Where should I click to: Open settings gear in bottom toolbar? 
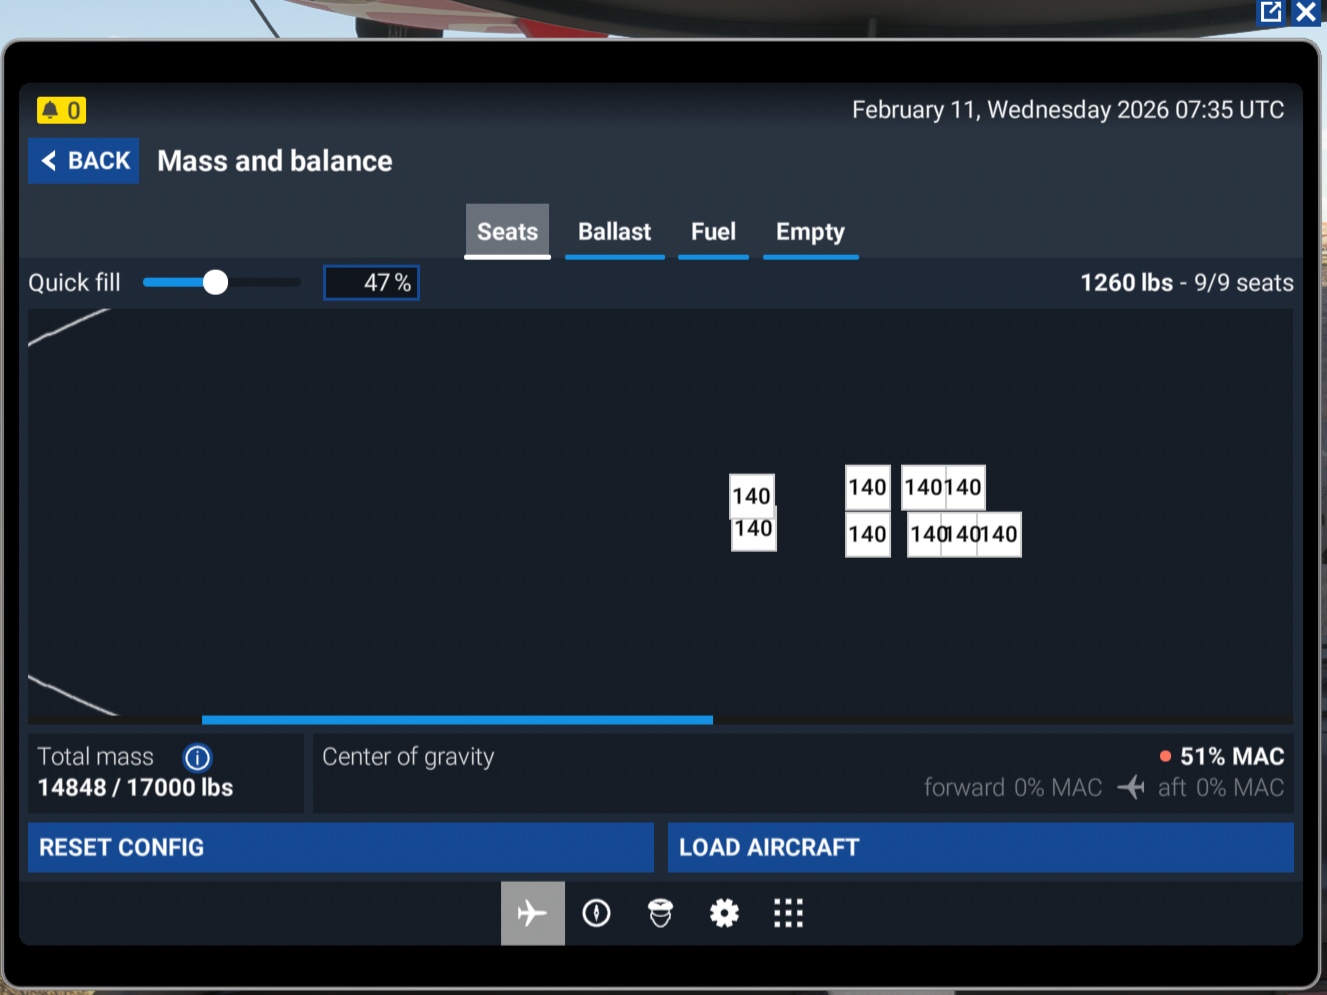click(724, 913)
